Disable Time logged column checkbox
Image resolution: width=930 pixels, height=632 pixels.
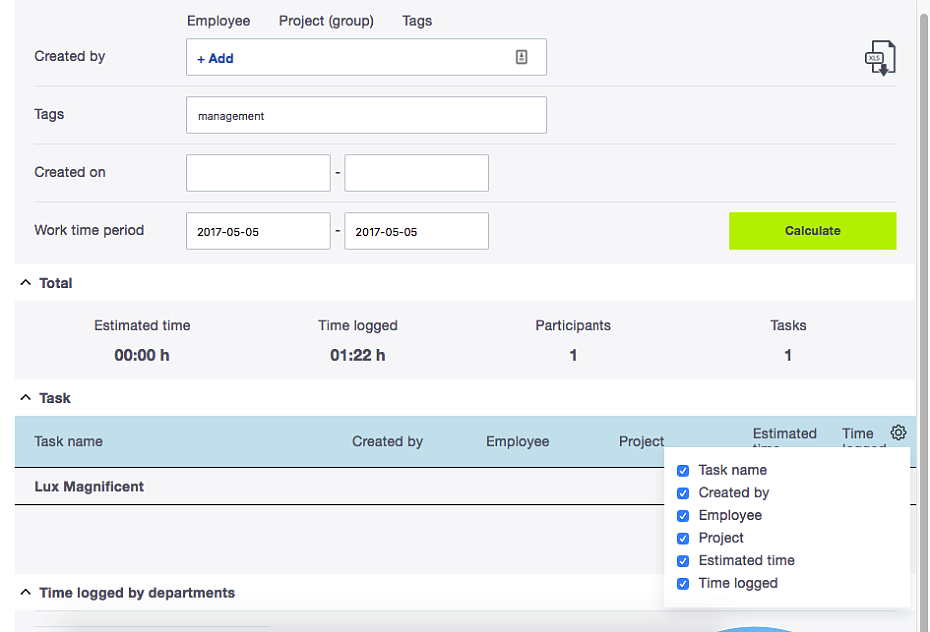(683, 583)
